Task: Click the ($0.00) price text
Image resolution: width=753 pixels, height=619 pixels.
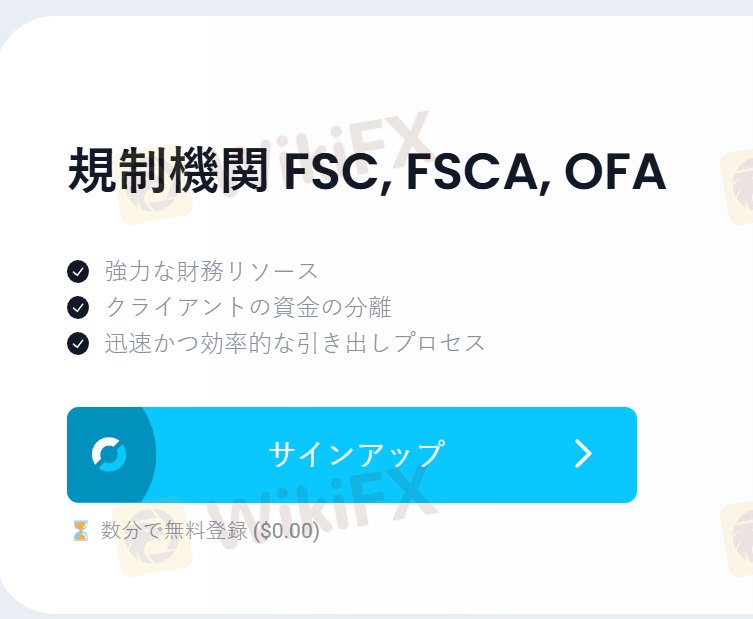Action: 287,531
